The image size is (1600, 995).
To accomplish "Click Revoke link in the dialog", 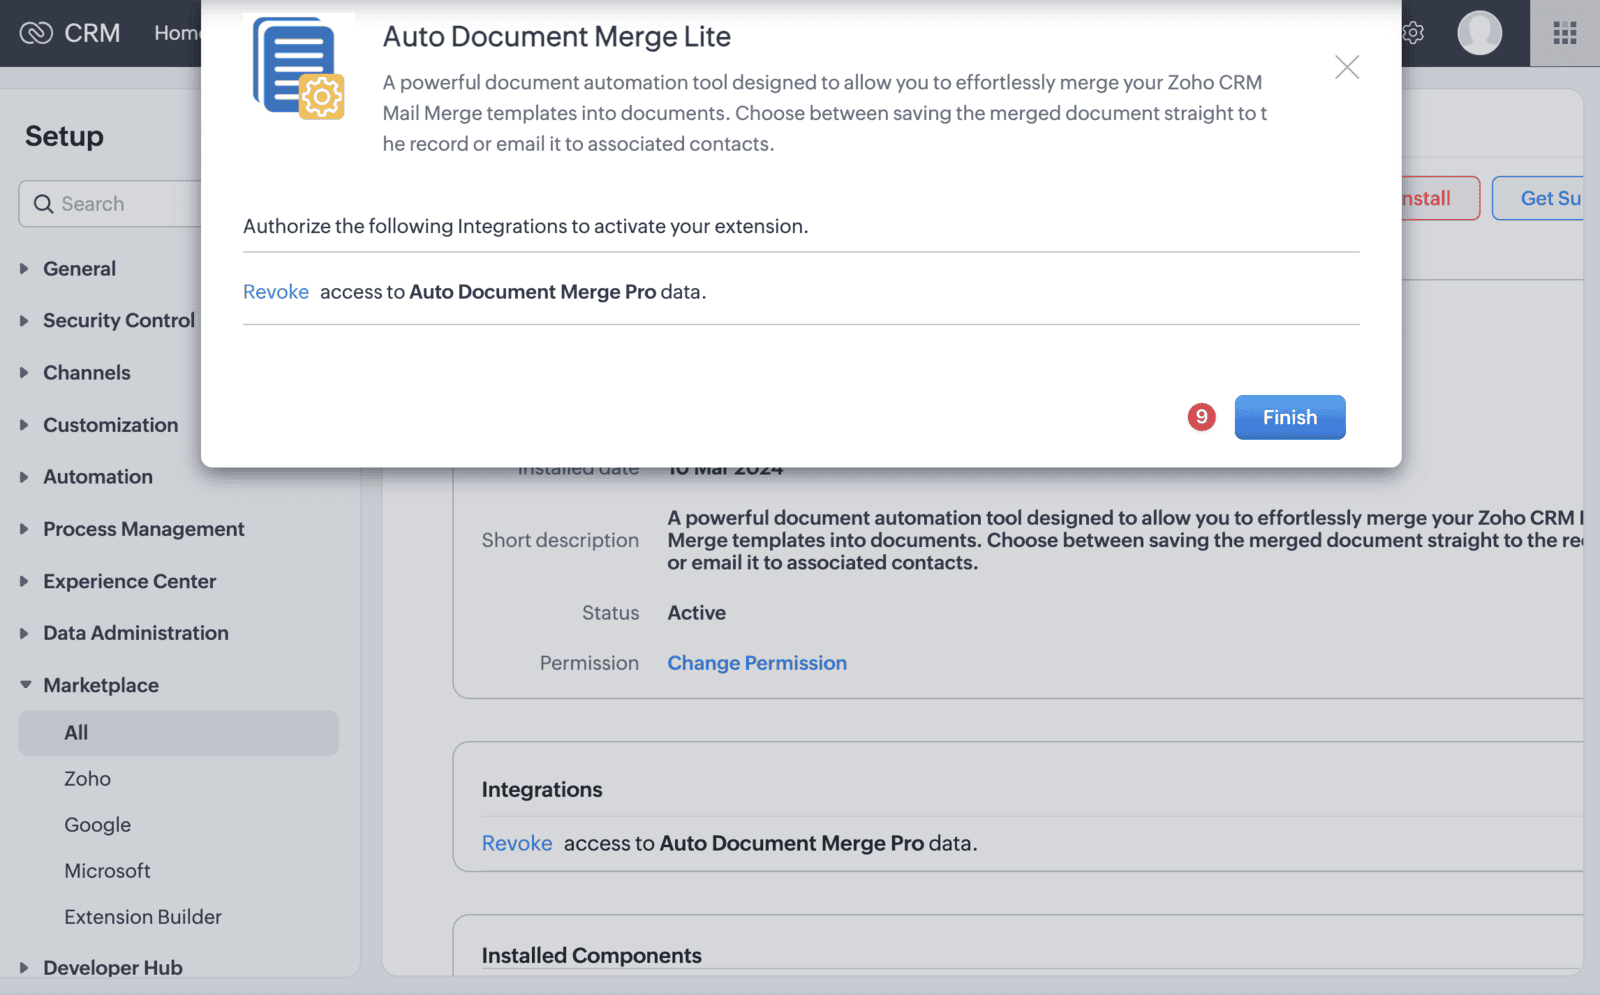I will 276,292.
